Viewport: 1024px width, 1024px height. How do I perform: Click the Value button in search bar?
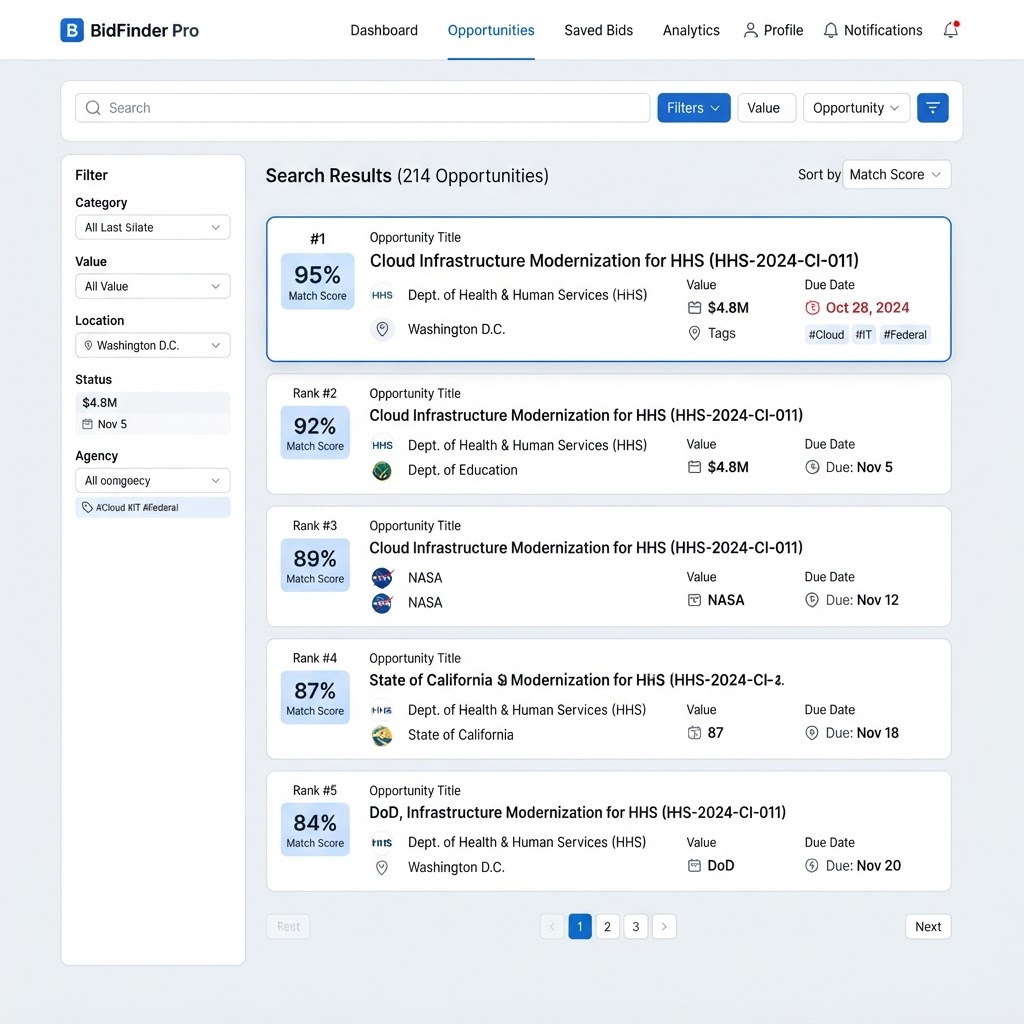pyautogui.click(x=767, y=108)
